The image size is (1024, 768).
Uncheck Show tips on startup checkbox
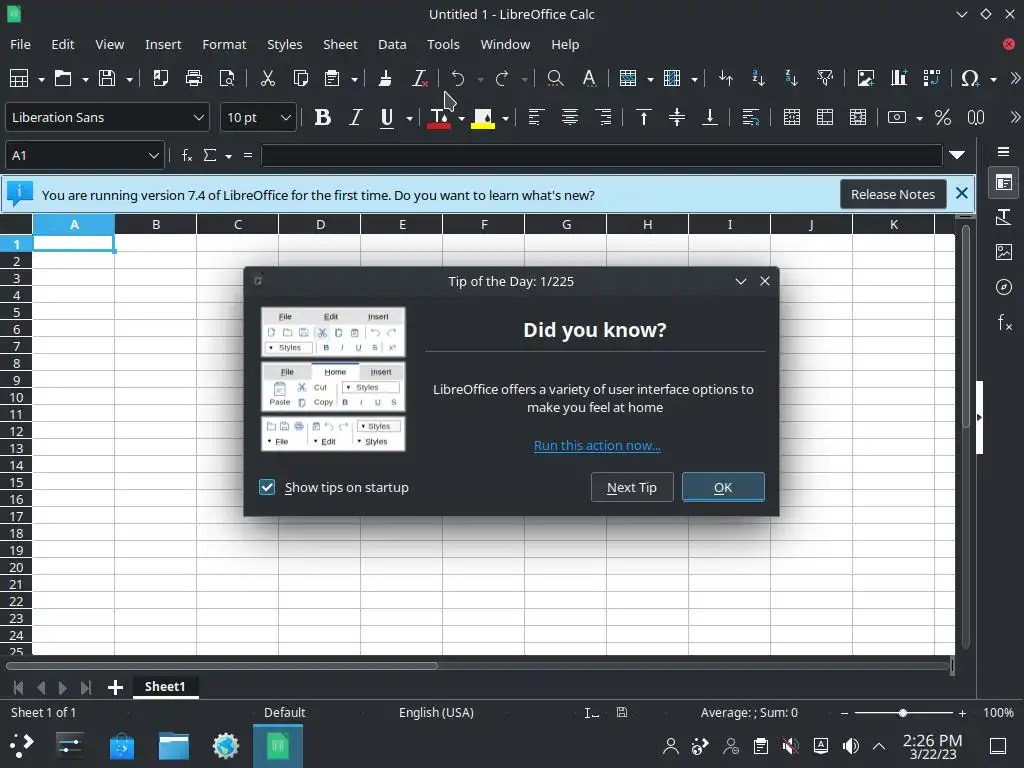(267, 487)
